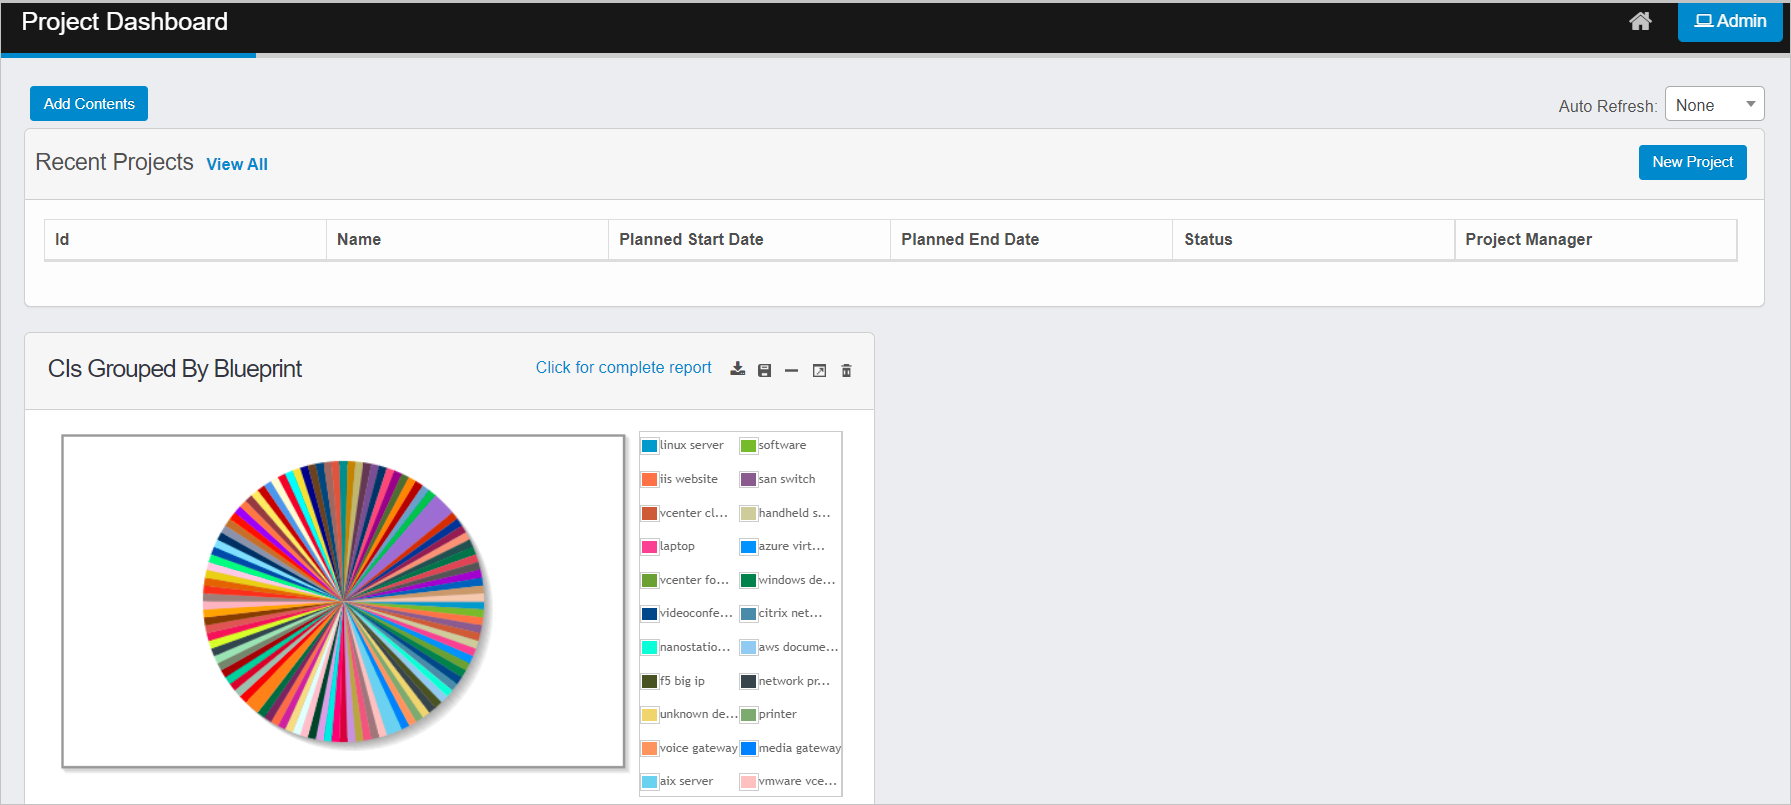This screenshot has height=805, width=1791.
Task: Sort the table by the Name column header
Action: [x=359, y=240]
